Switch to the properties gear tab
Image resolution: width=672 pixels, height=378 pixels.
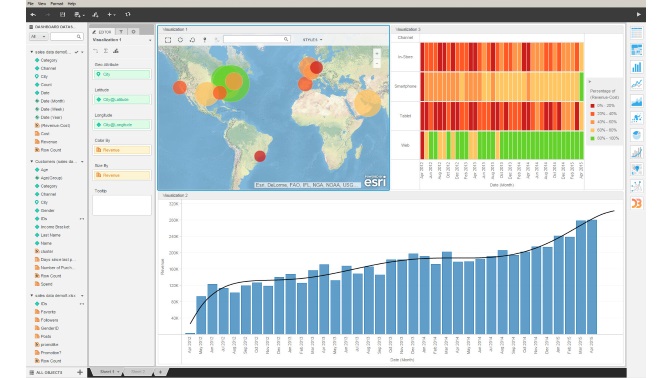click(x=133, y=32)
